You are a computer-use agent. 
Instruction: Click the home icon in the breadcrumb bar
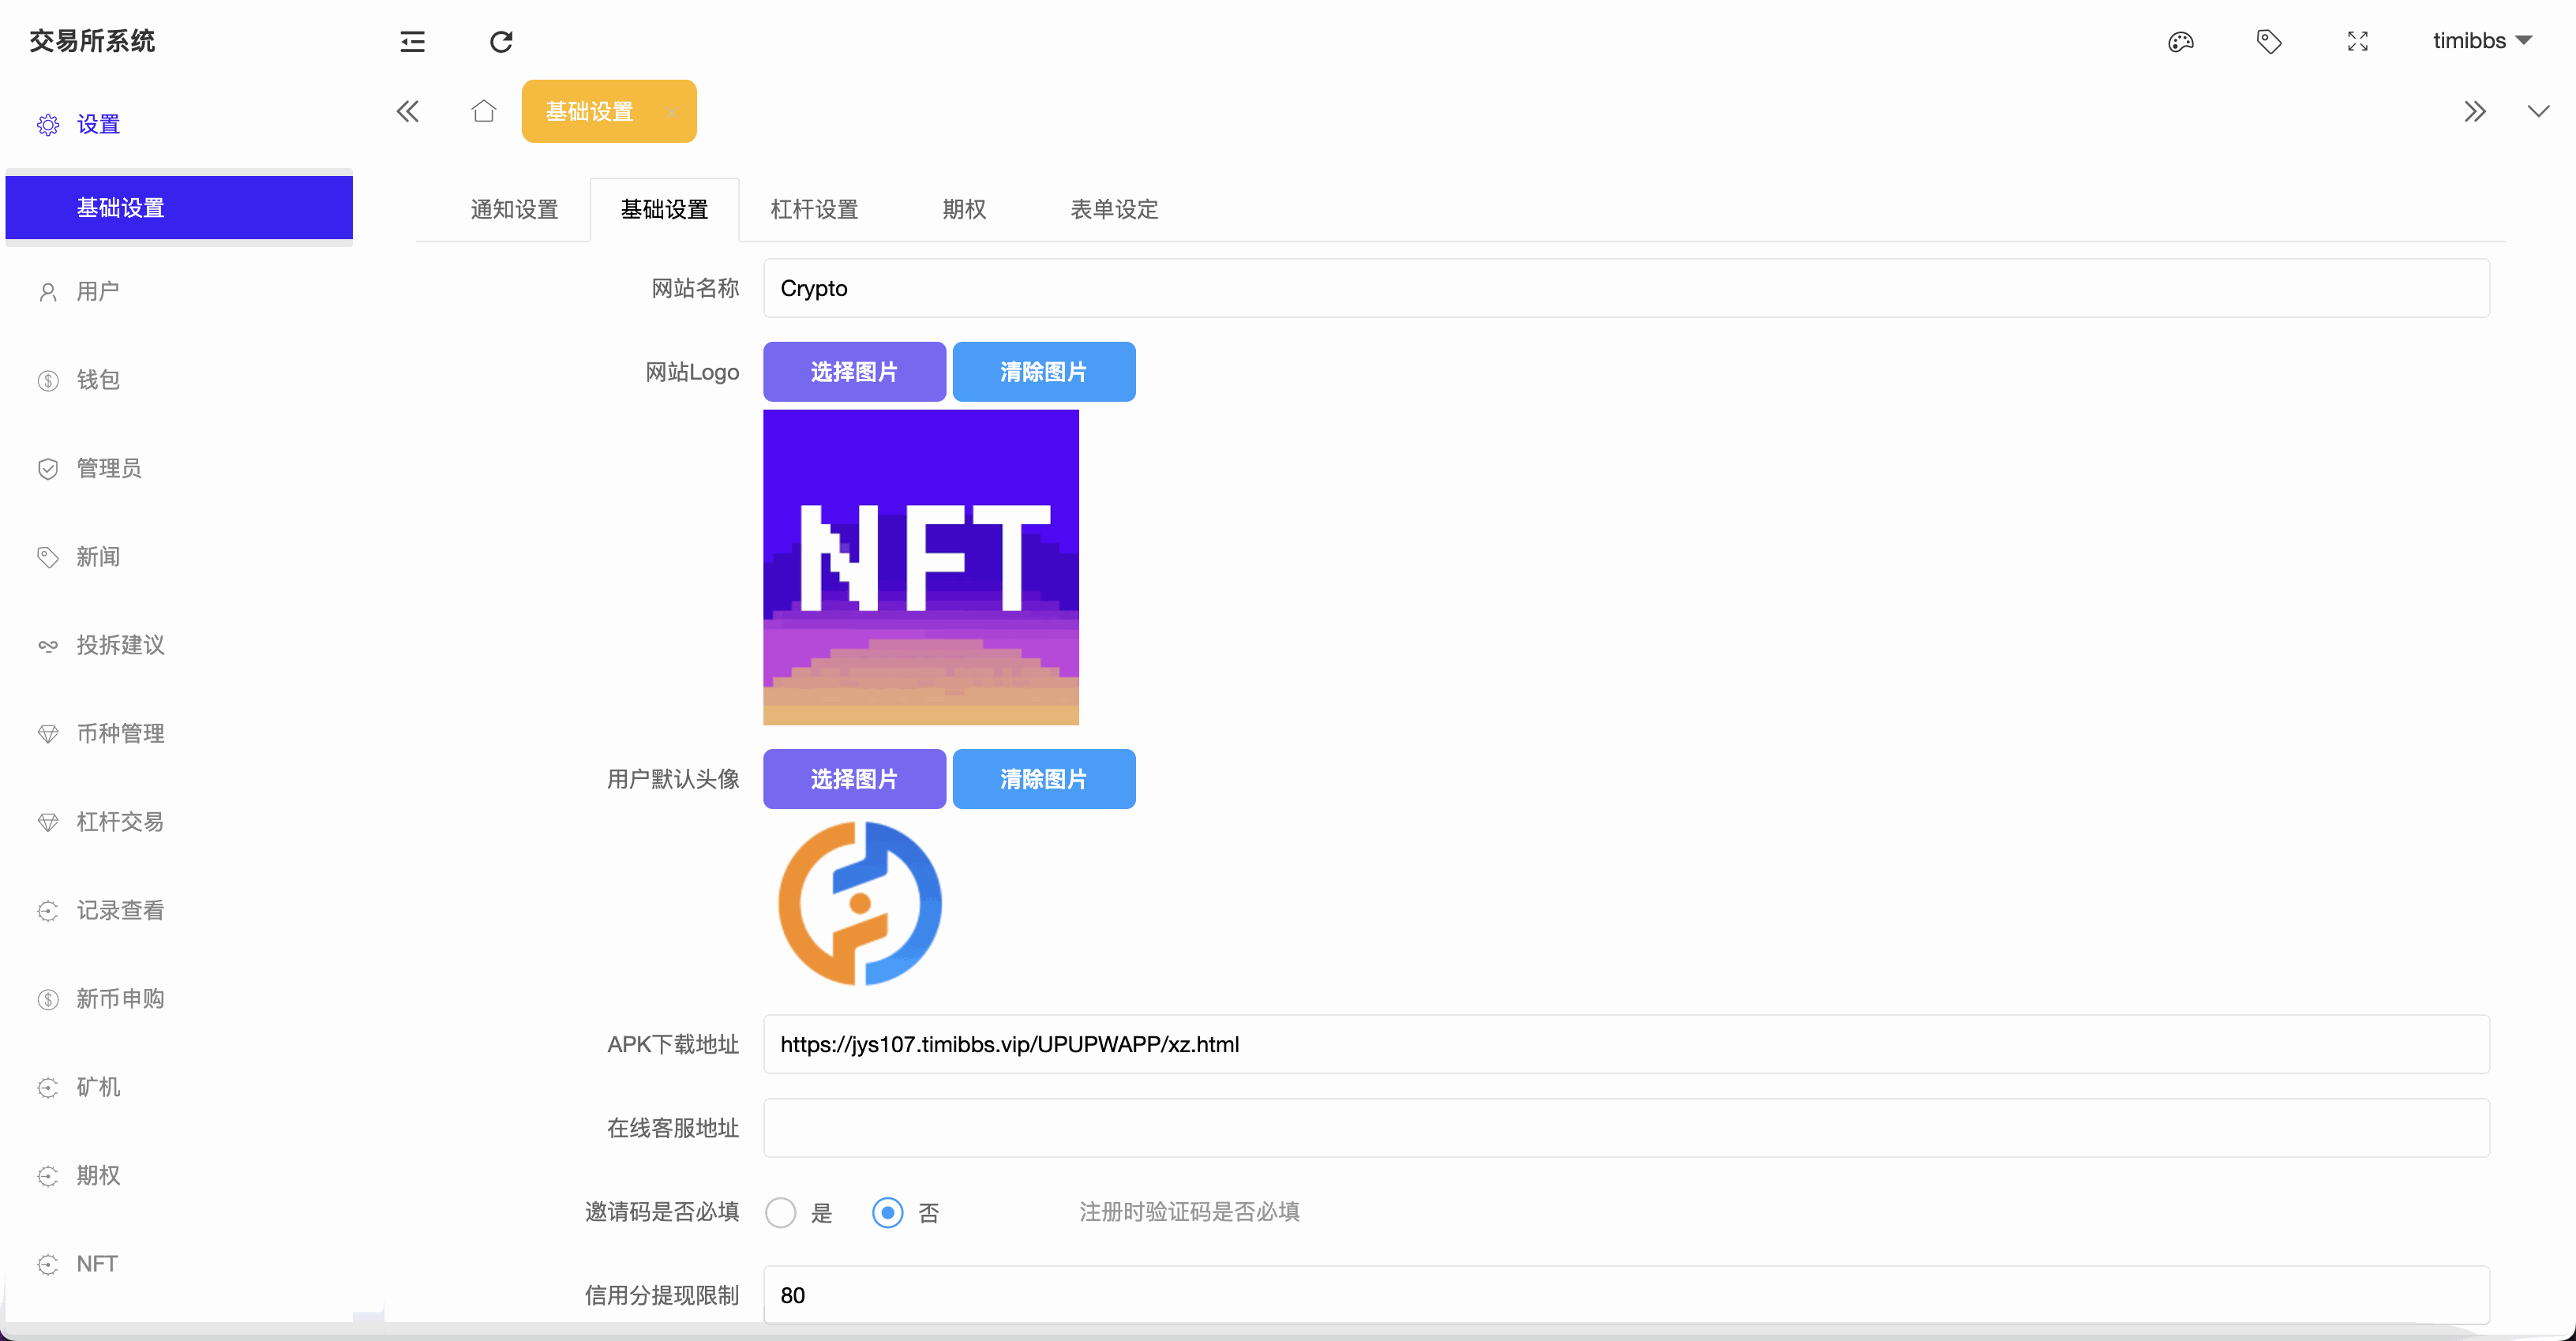484,111
